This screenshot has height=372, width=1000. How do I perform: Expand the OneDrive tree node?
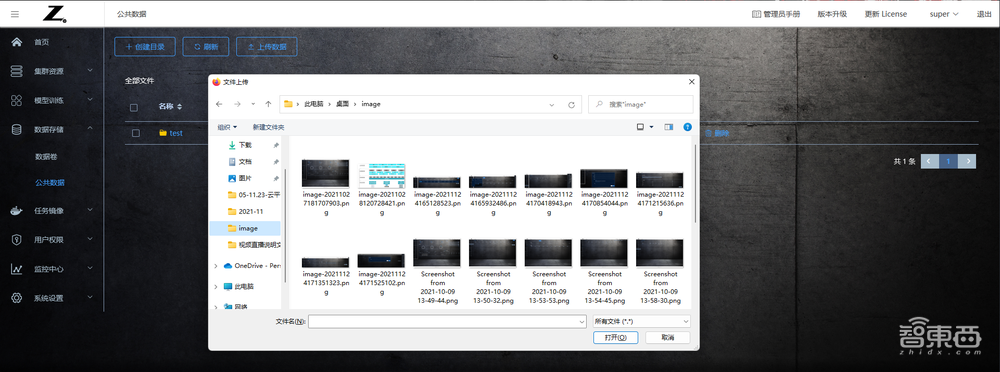point(216,266)
